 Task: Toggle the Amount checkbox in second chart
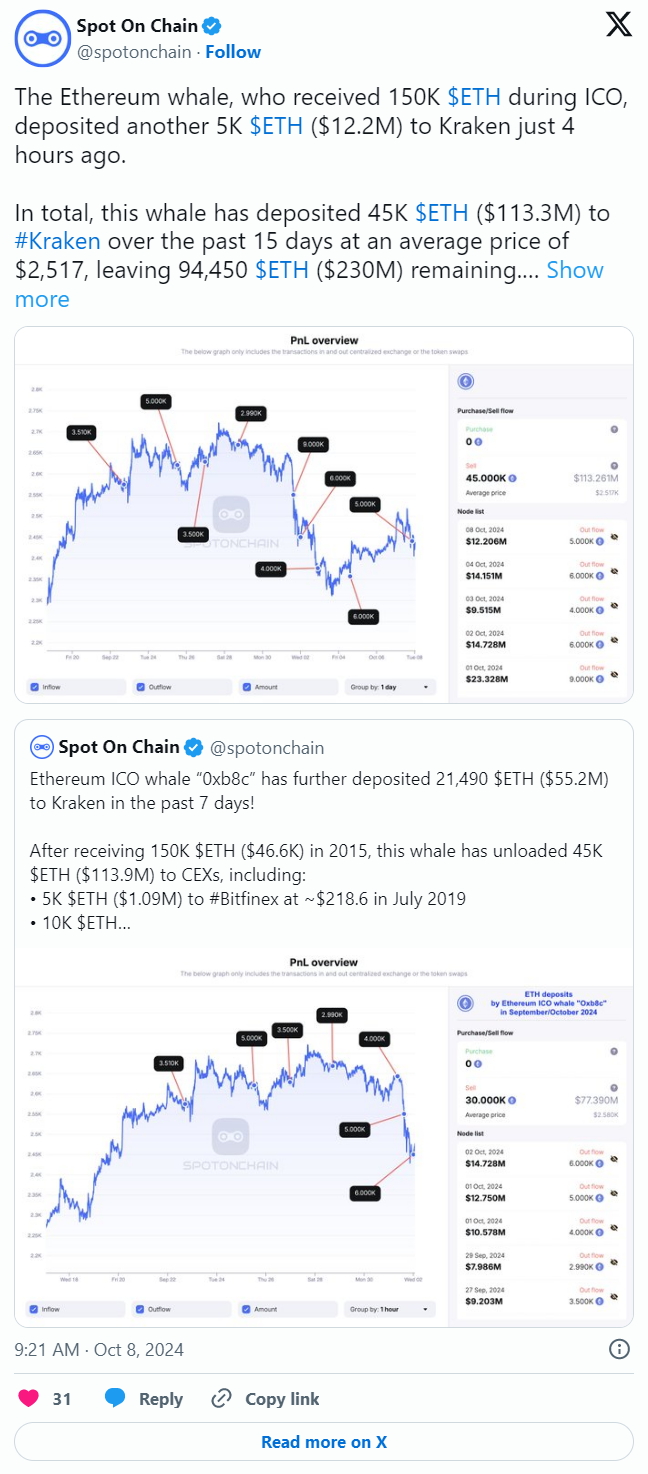point(245,1309)
